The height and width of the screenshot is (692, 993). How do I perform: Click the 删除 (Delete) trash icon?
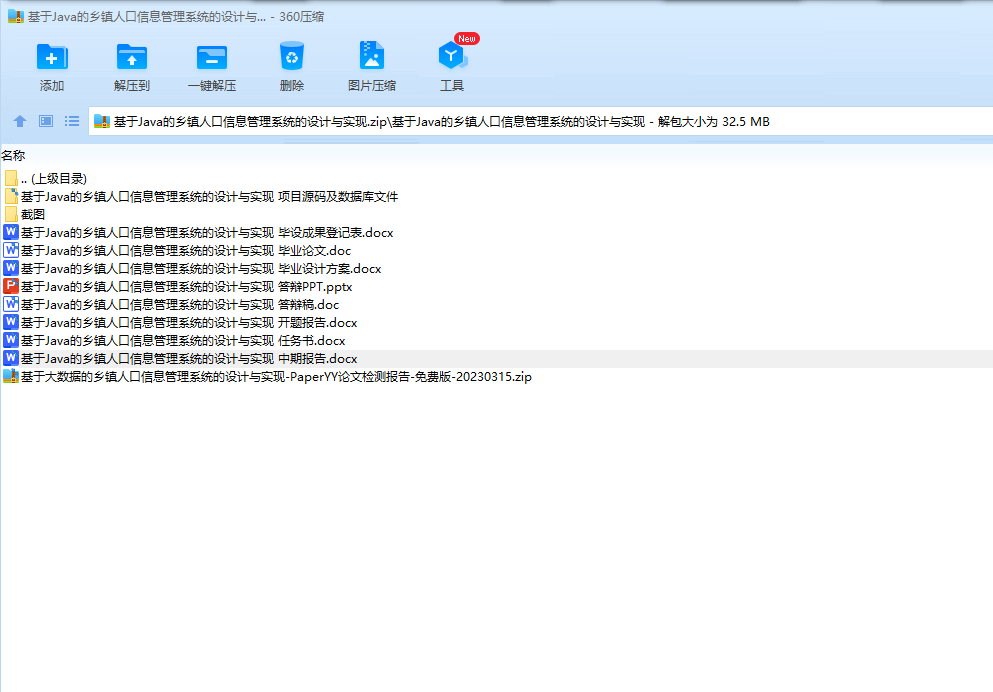point(292,56)
